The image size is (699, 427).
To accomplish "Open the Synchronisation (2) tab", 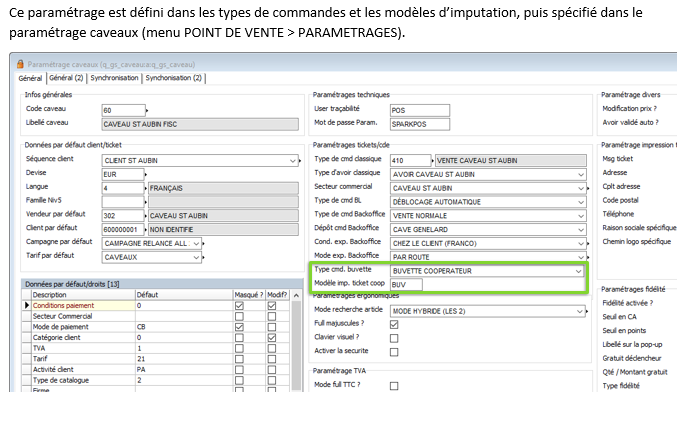I will 174,78.
